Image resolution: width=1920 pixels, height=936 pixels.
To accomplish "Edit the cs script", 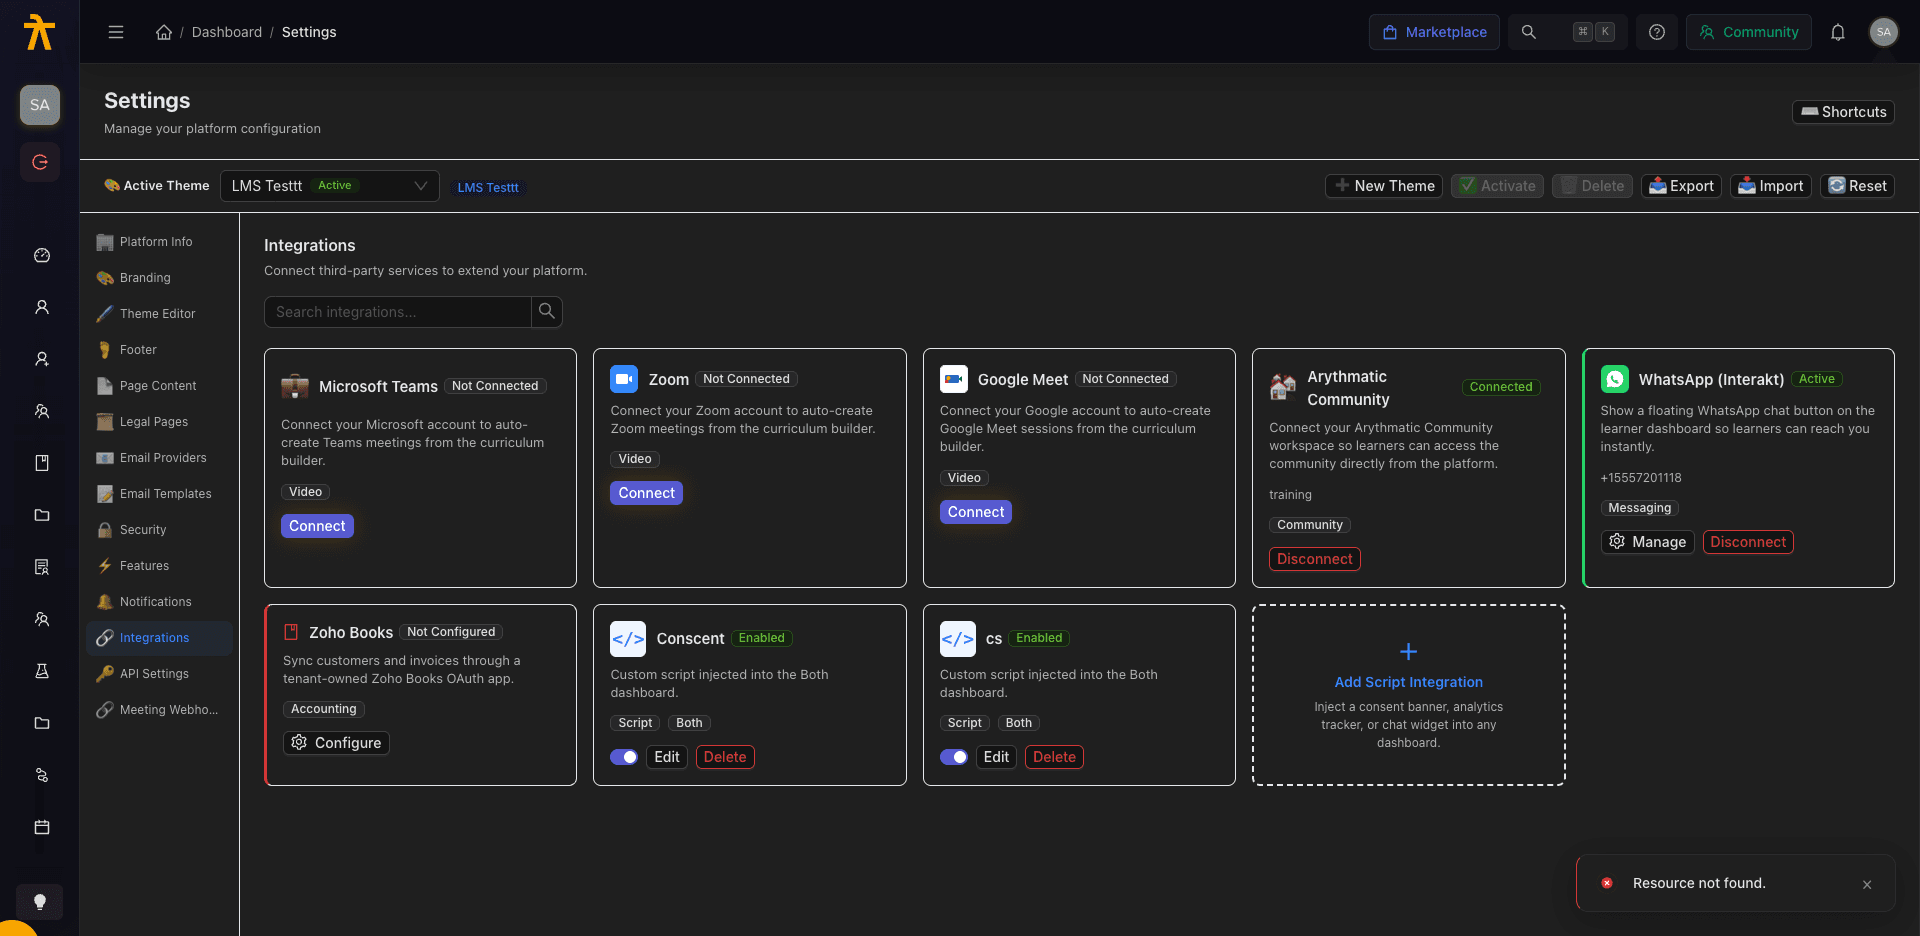I will click(x=996, y=757).
